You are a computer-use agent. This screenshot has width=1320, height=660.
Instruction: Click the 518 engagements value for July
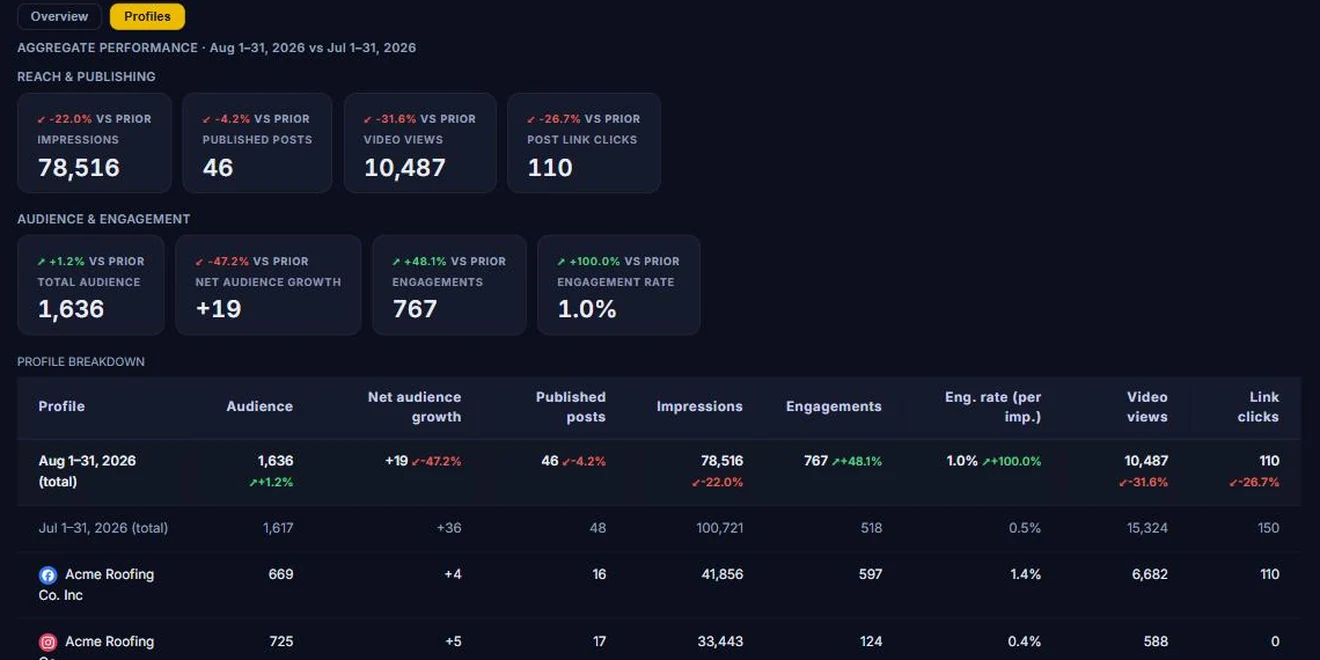coord(870,528)
